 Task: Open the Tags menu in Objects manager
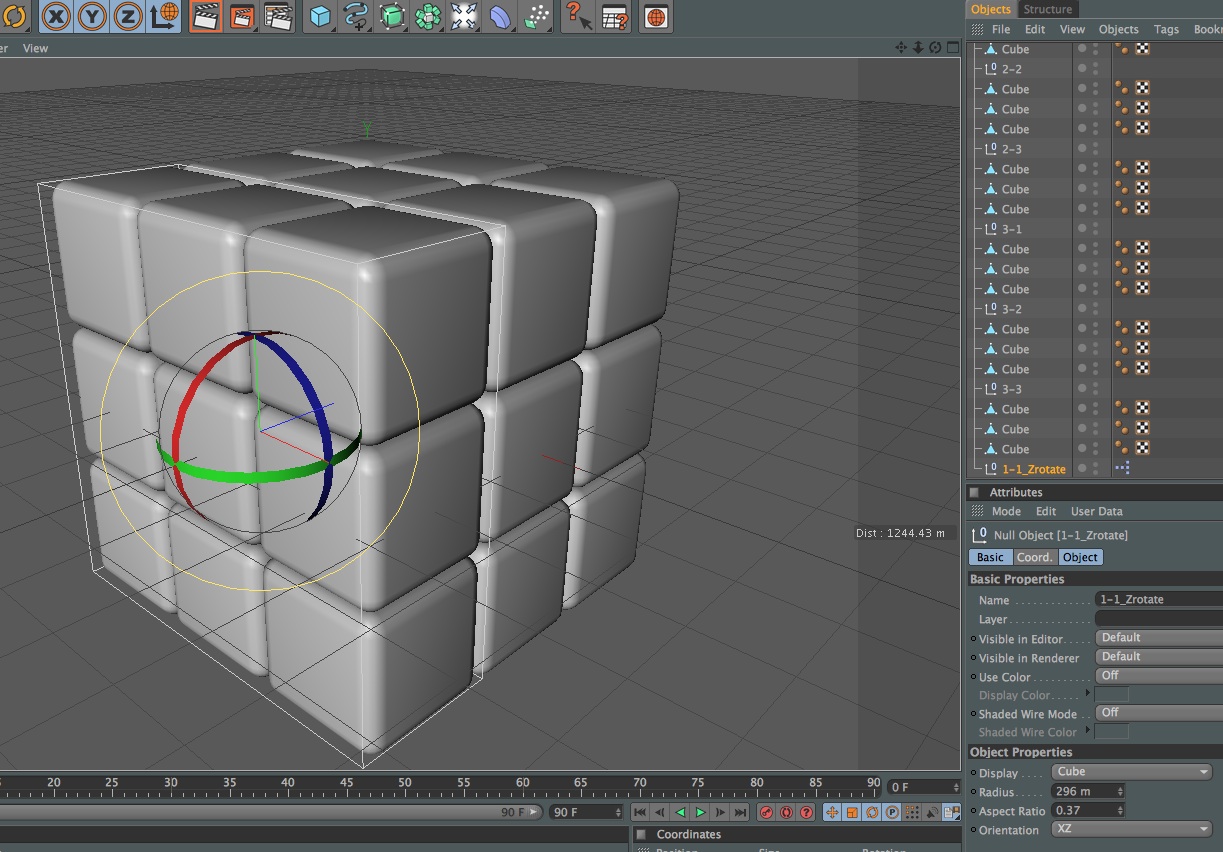[x=1166, y=29]
